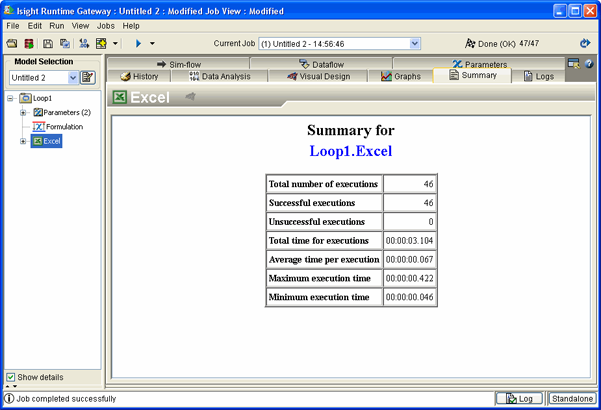This screenshot has width=601, height=410.
Task: Switch to the Graphs tab
Action: click(401, 76)
